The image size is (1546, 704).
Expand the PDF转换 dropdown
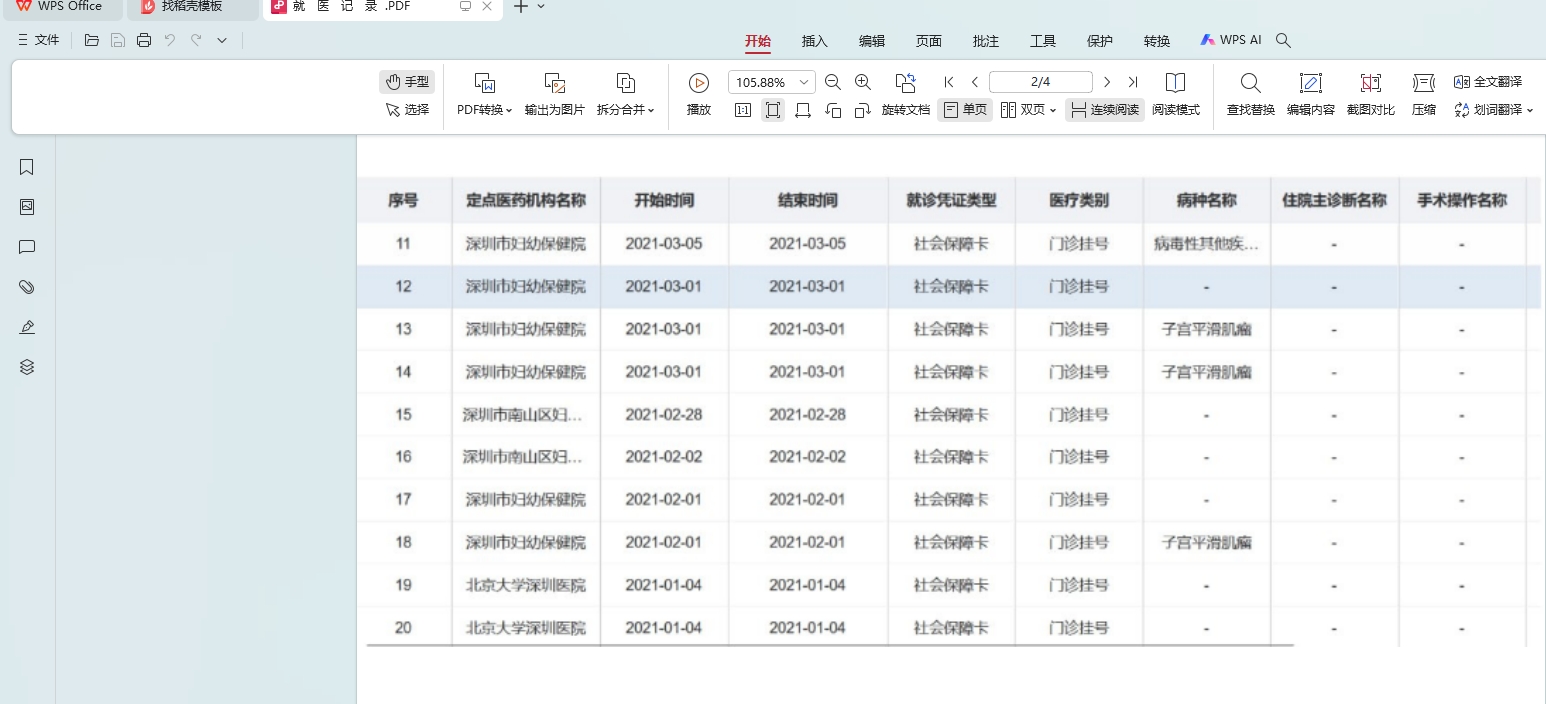click(x=485, y=110)
